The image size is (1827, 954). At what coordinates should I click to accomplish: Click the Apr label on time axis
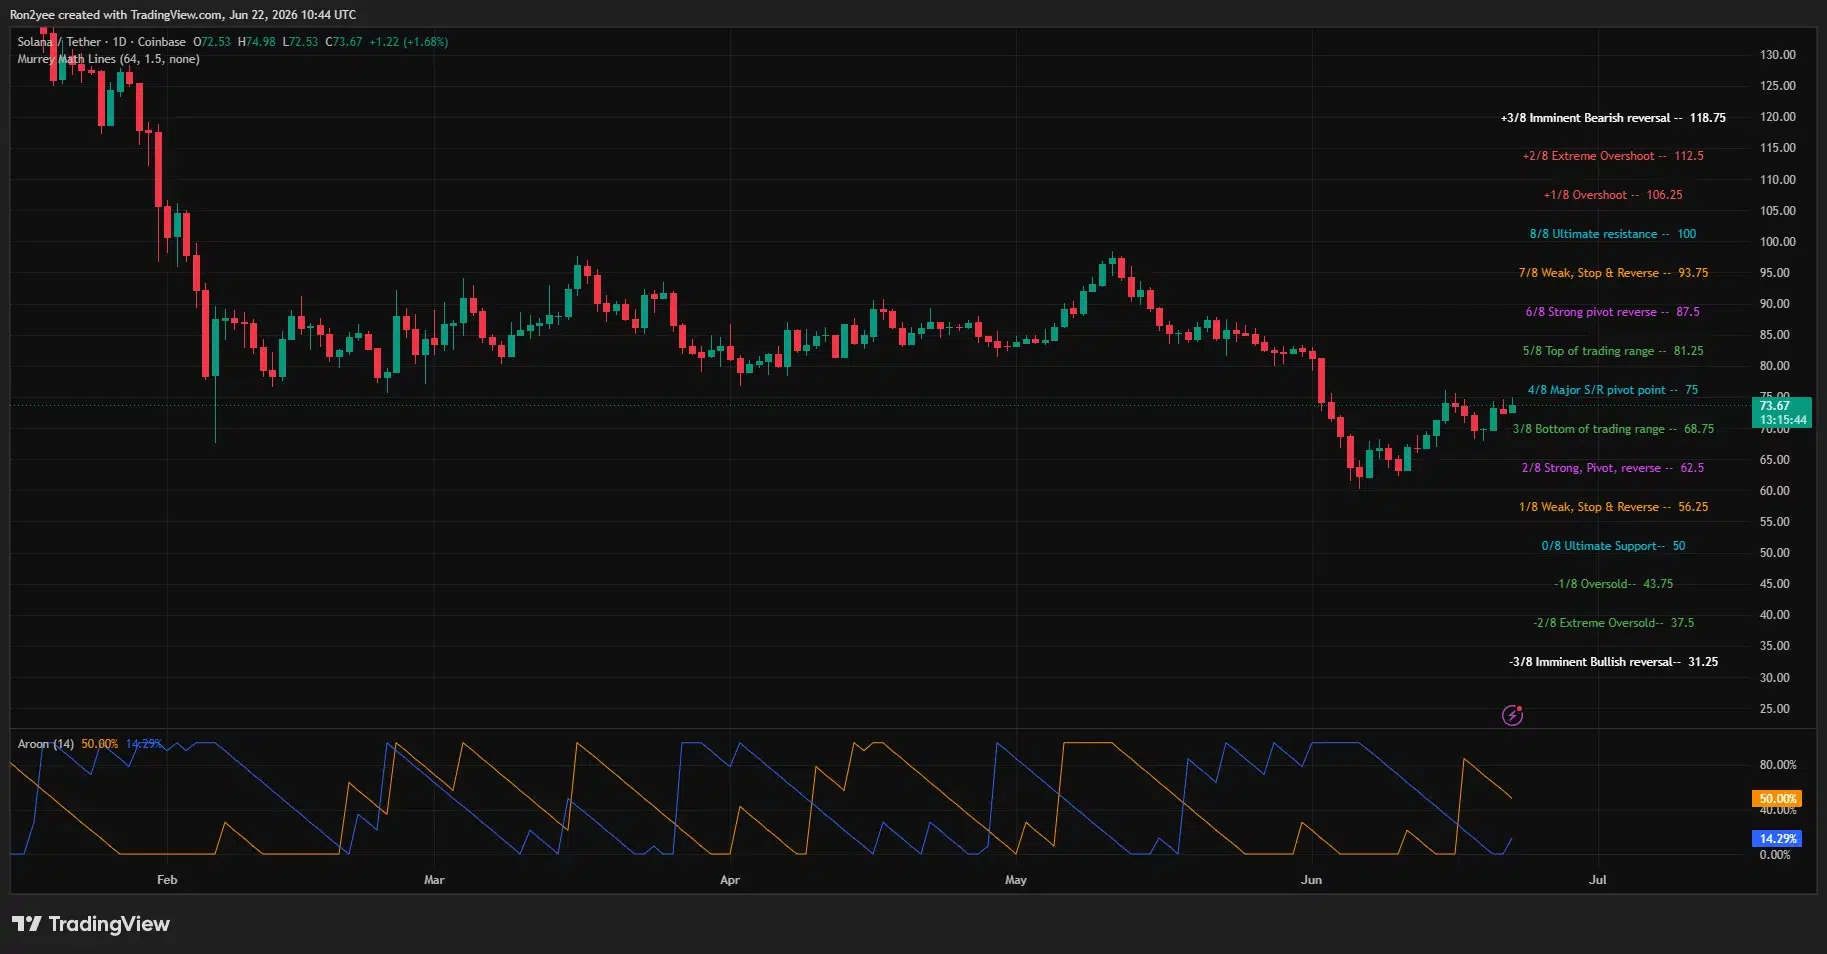(x=730, y=880)
